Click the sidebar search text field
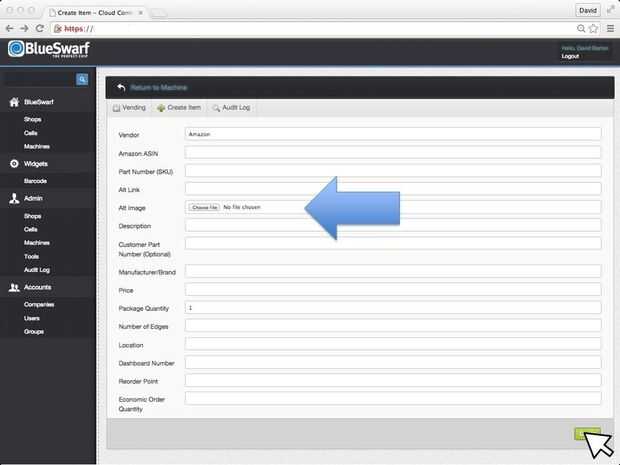Screen dimensions: 620x465 [39, 79]
